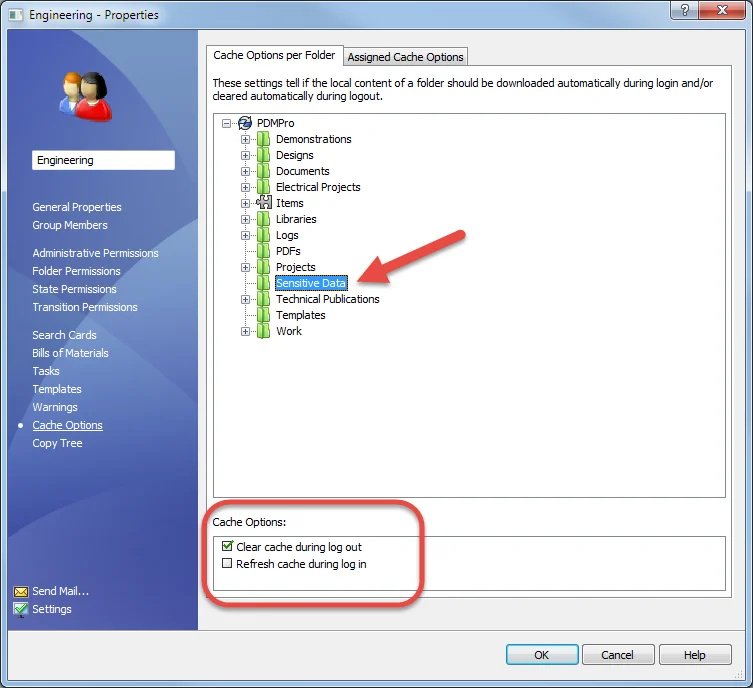753x688 pixels.
Task: Expand the Work folder
Action: click(x=245, y=331)
